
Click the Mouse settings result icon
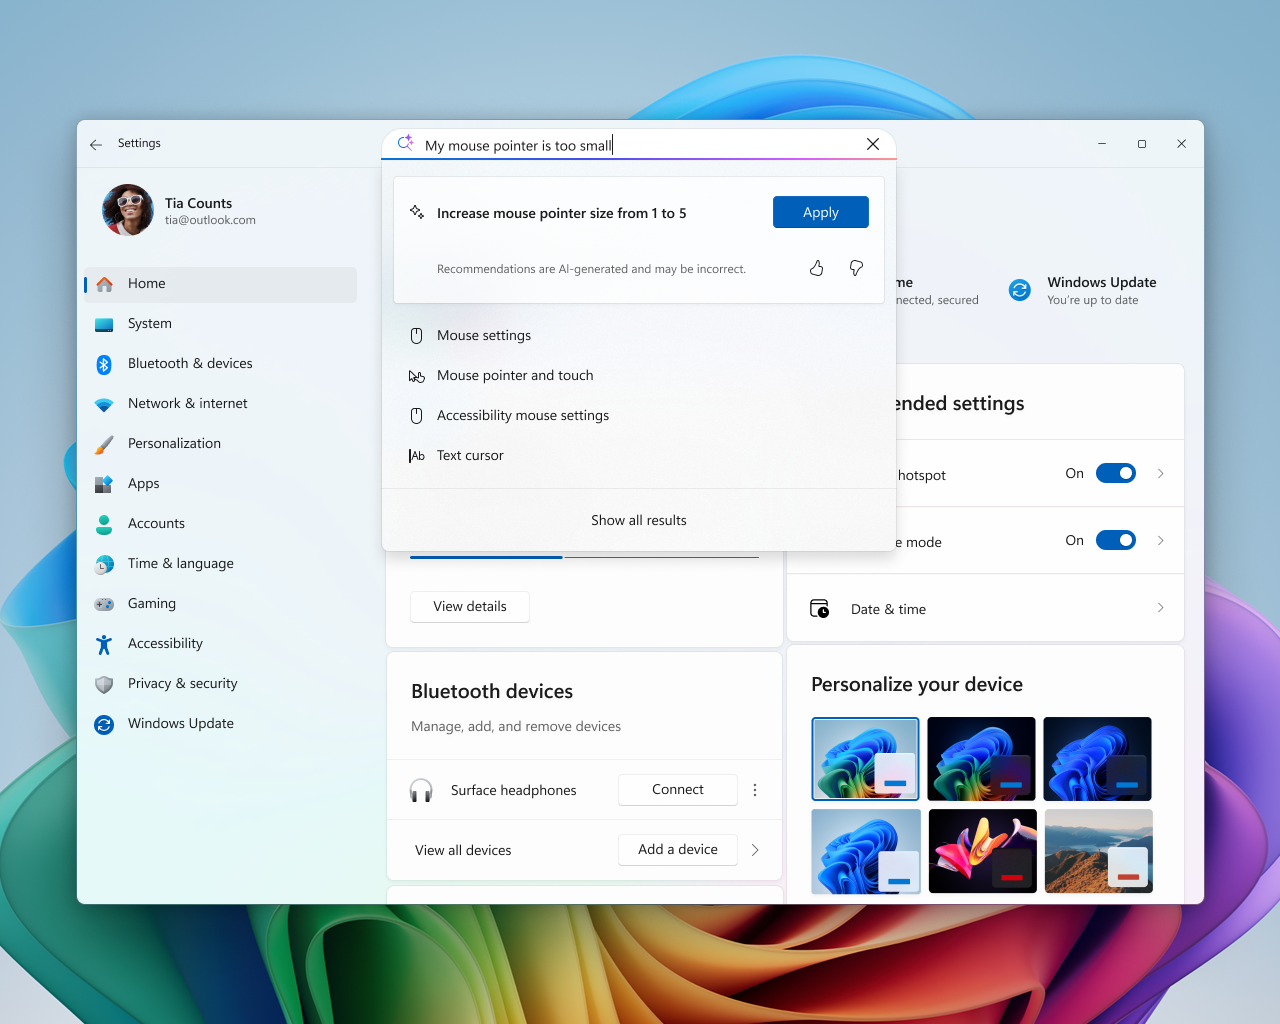coord(417,336)
